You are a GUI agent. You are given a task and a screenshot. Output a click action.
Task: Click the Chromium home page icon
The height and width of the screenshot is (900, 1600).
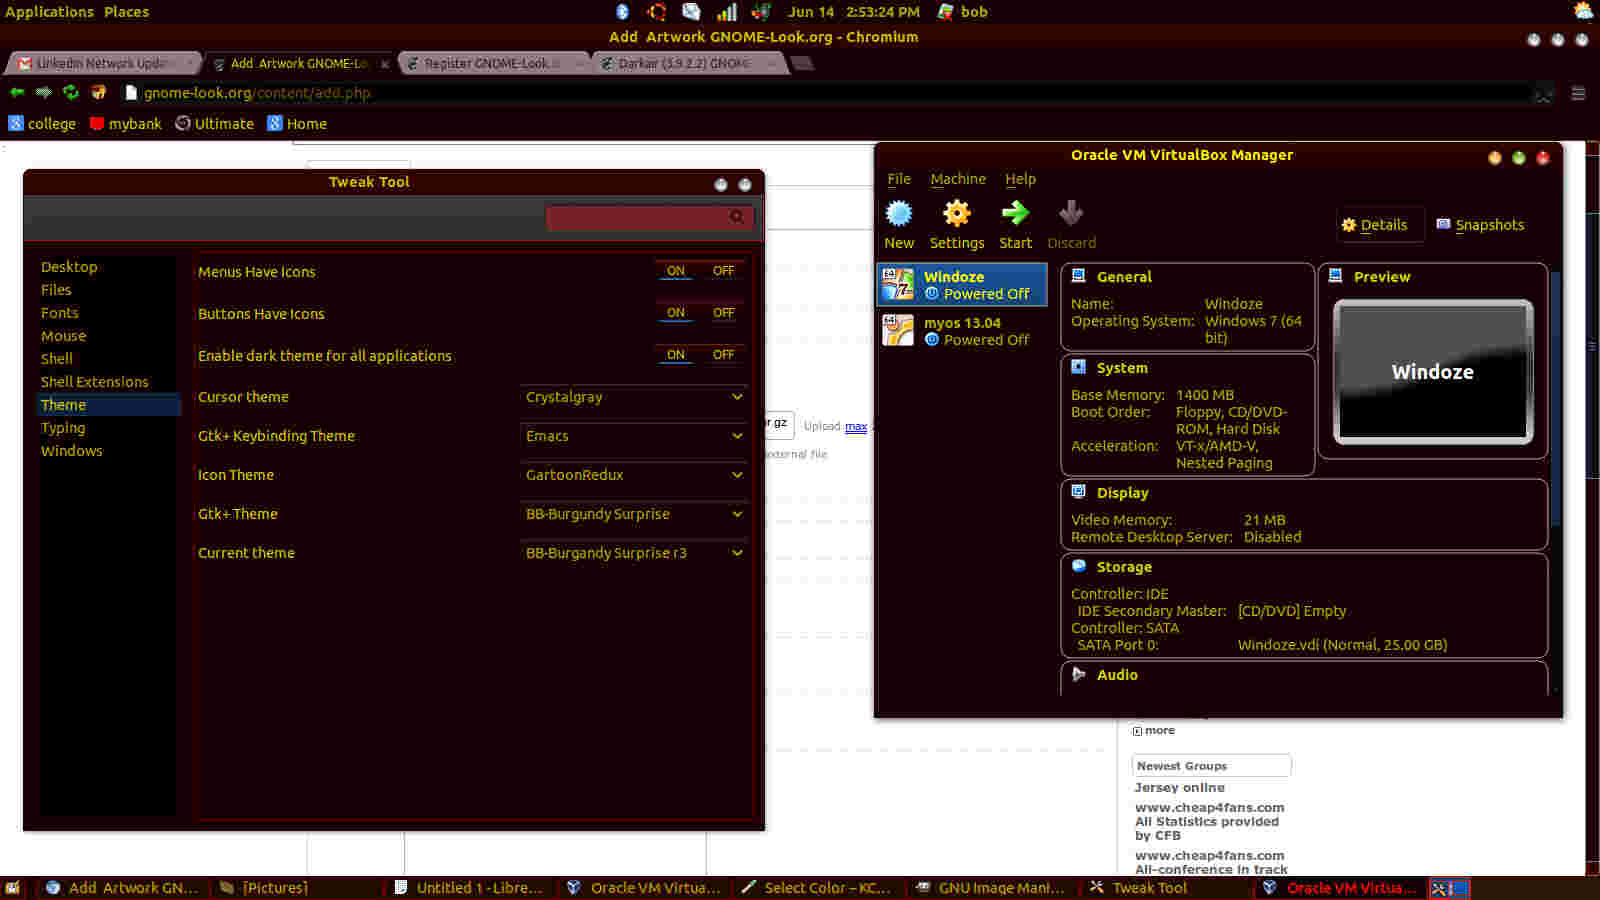pos(98,92)
